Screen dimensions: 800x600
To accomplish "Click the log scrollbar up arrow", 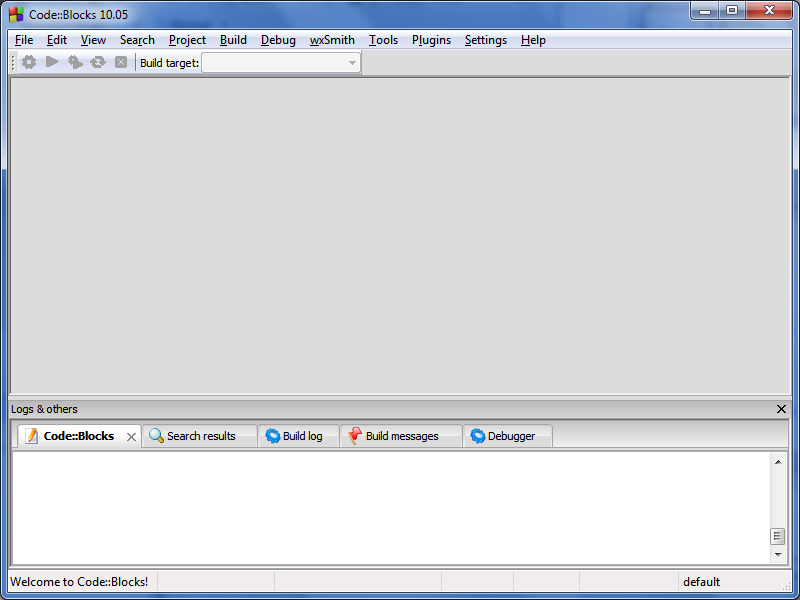I will coord(778,462).
